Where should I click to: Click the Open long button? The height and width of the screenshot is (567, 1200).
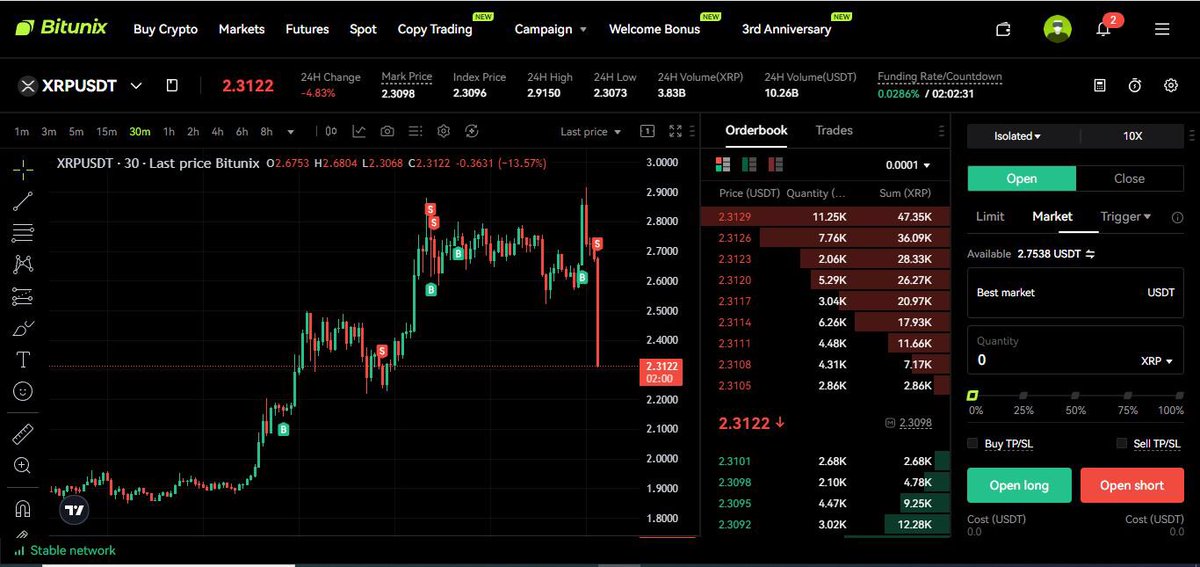click(x=1019, y=485)
